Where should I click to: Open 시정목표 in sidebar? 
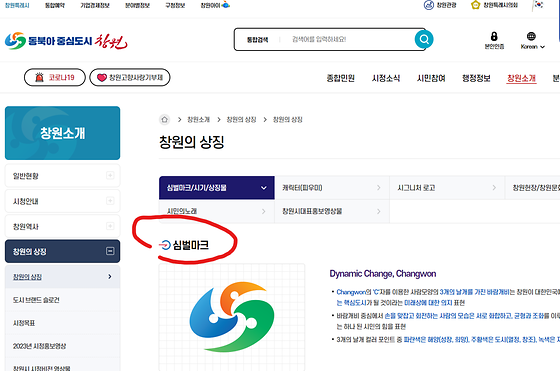tap(24, 323)
